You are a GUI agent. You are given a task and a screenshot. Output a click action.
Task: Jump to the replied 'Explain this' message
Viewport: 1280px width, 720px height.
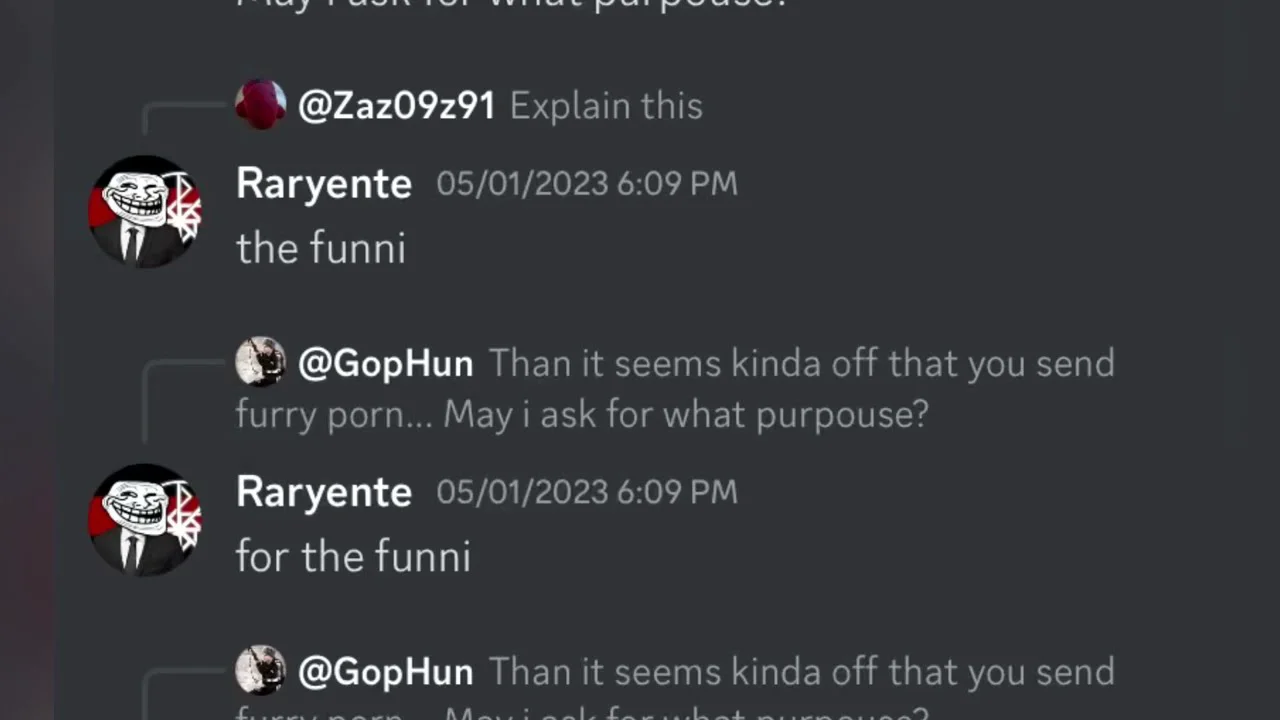point(606,106)
